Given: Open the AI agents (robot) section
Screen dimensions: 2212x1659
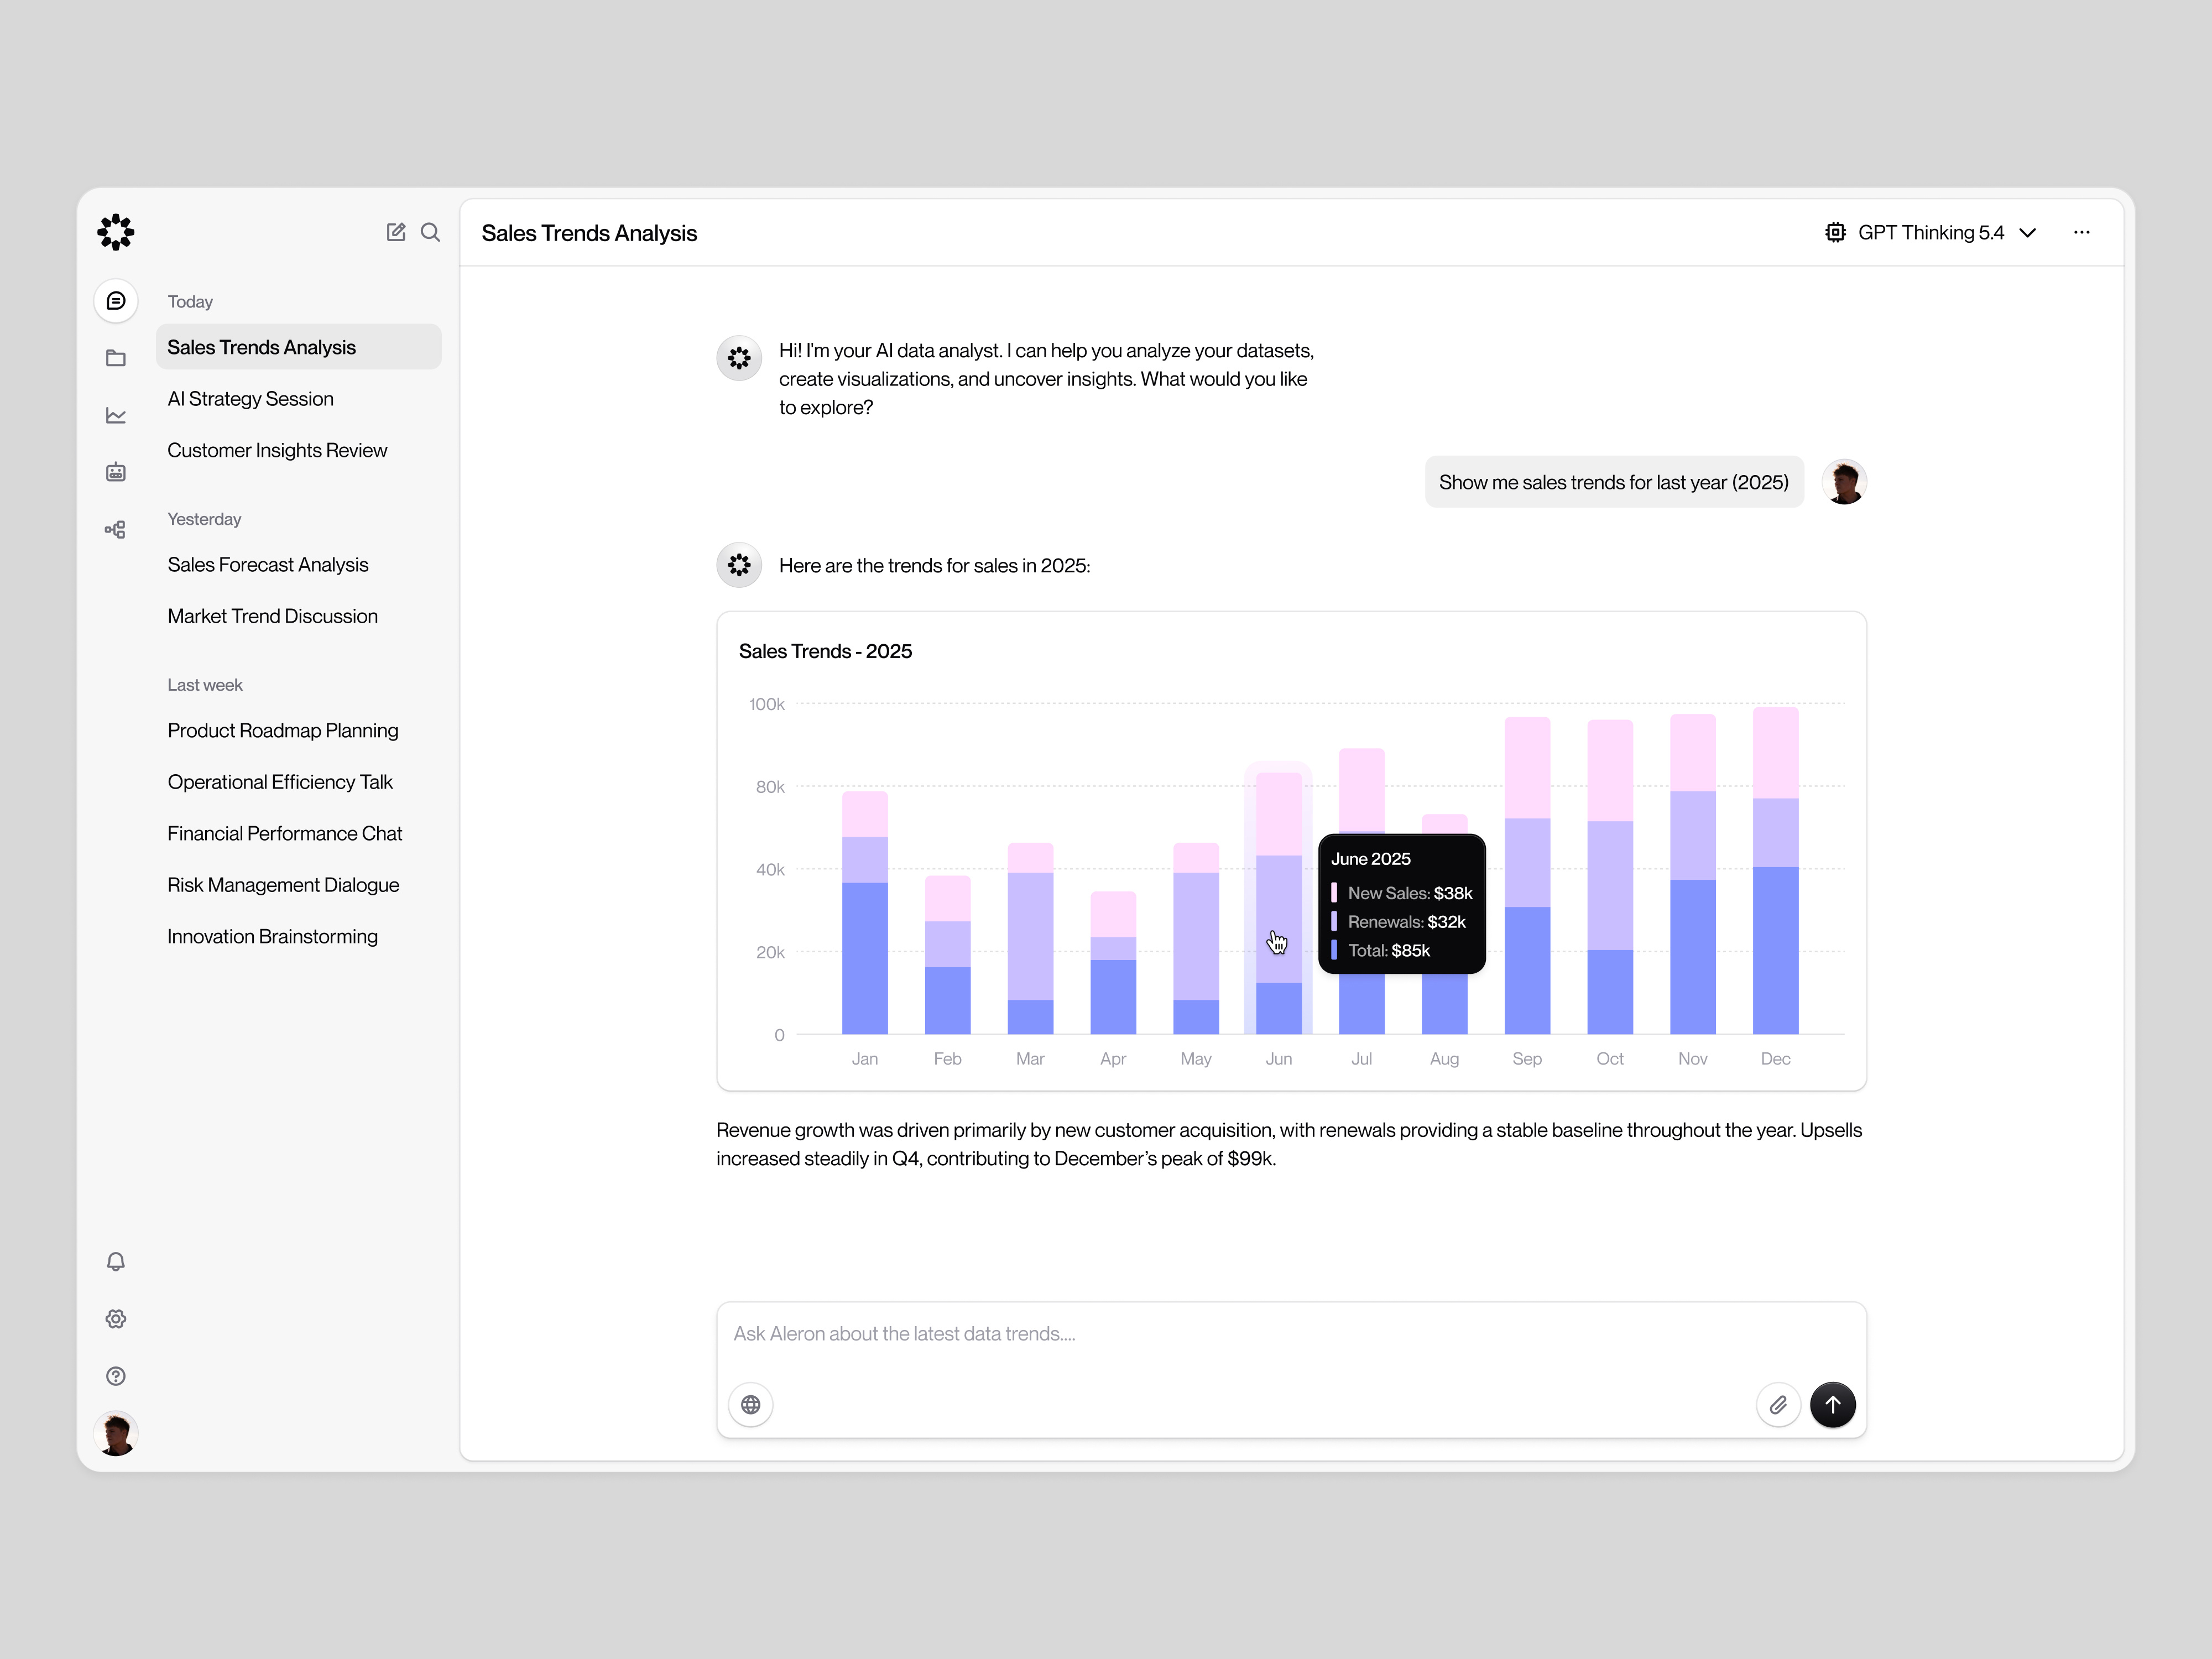Looking at the screenshot, I should coord(116,471).
